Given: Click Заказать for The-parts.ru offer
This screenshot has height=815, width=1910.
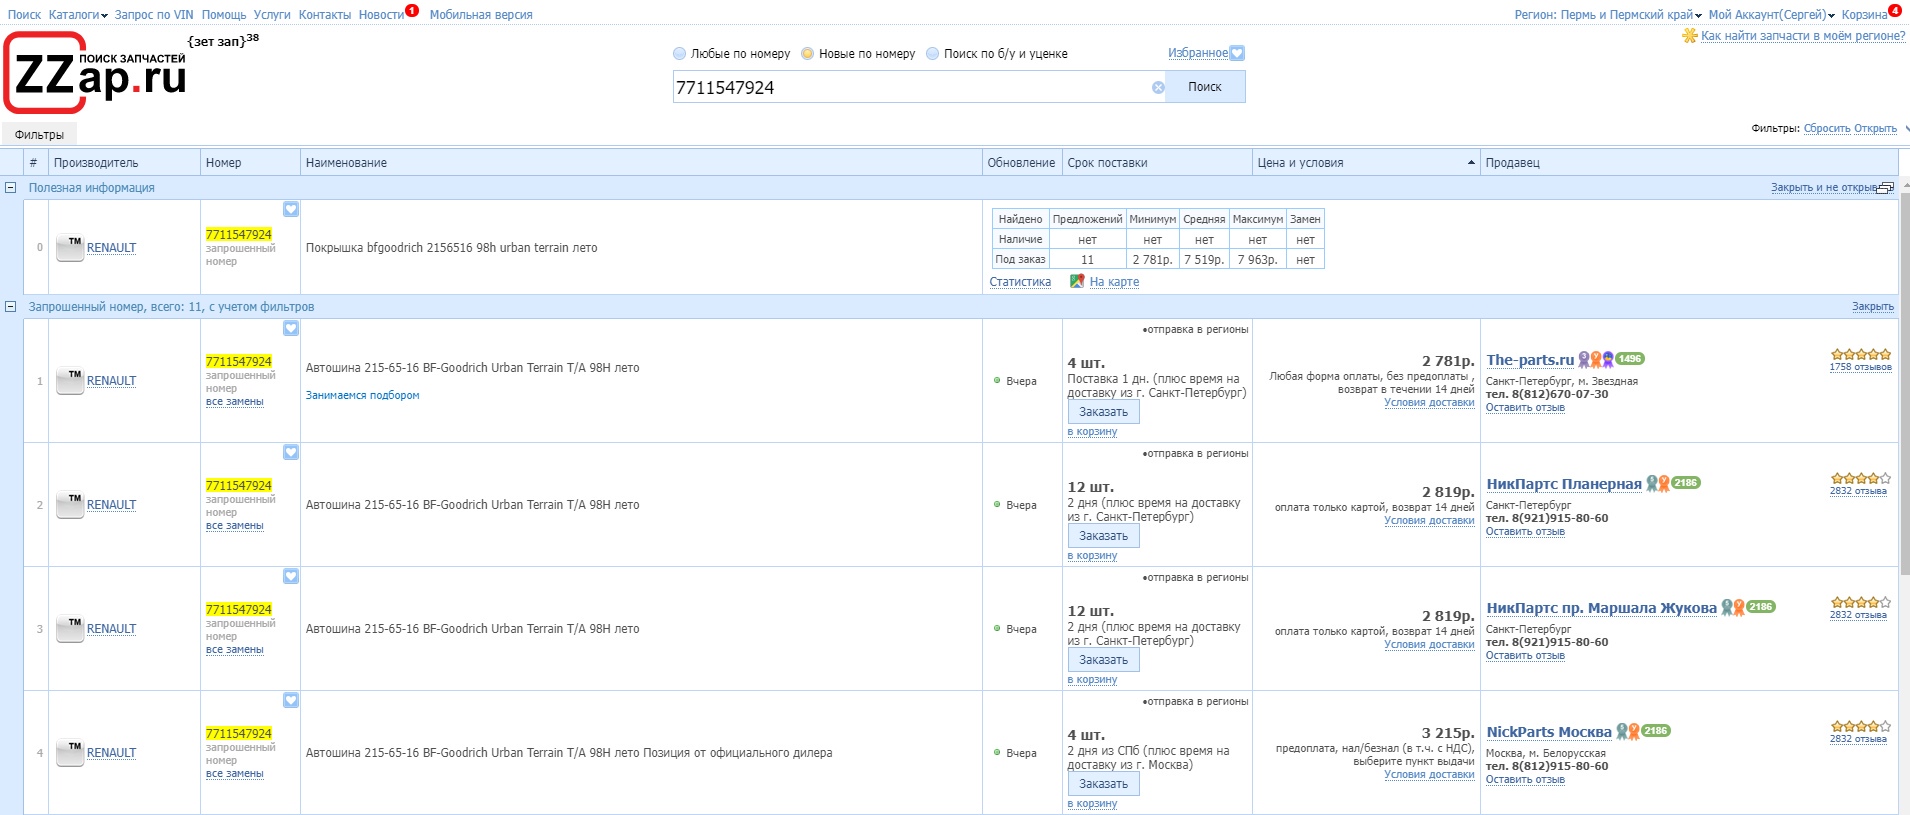Looking at the screenshot, I should coord(1103,412).
